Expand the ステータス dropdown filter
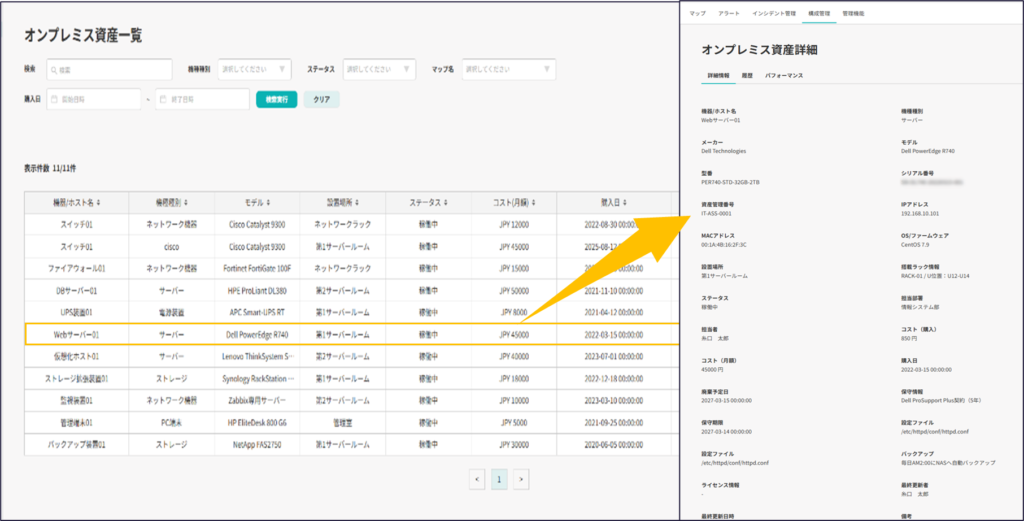The width and height of the screenshot is (1024, 521). 379,70
